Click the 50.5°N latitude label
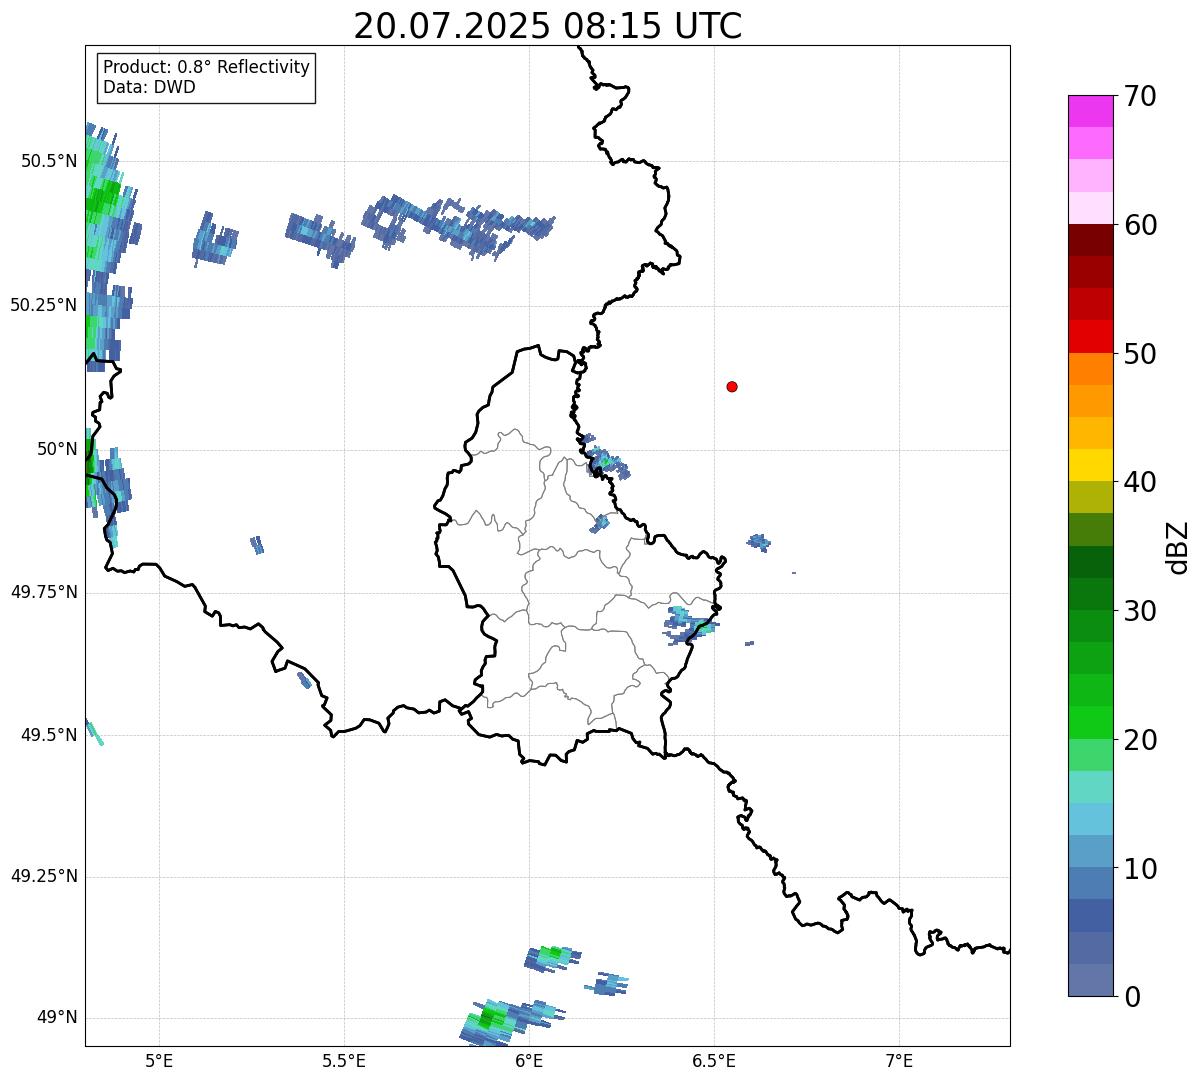Screen dimensions: 1202x1081 coord(49,161)
